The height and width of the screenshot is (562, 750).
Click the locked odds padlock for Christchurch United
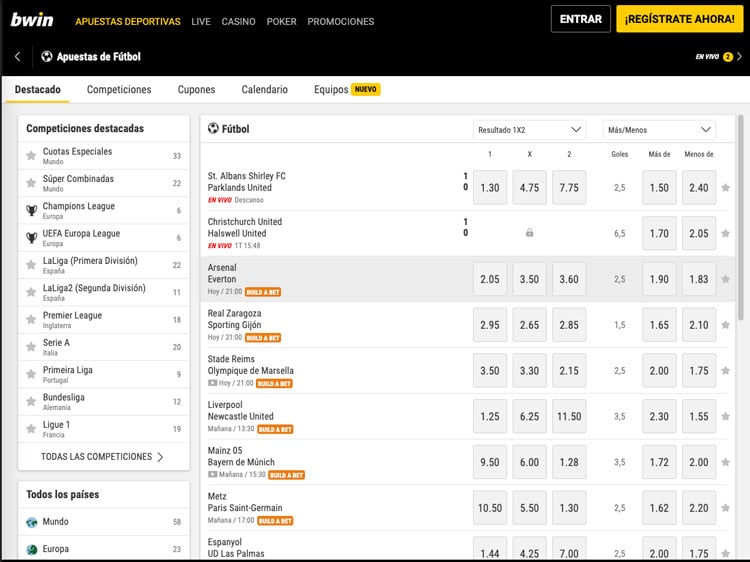coord(529,233)
